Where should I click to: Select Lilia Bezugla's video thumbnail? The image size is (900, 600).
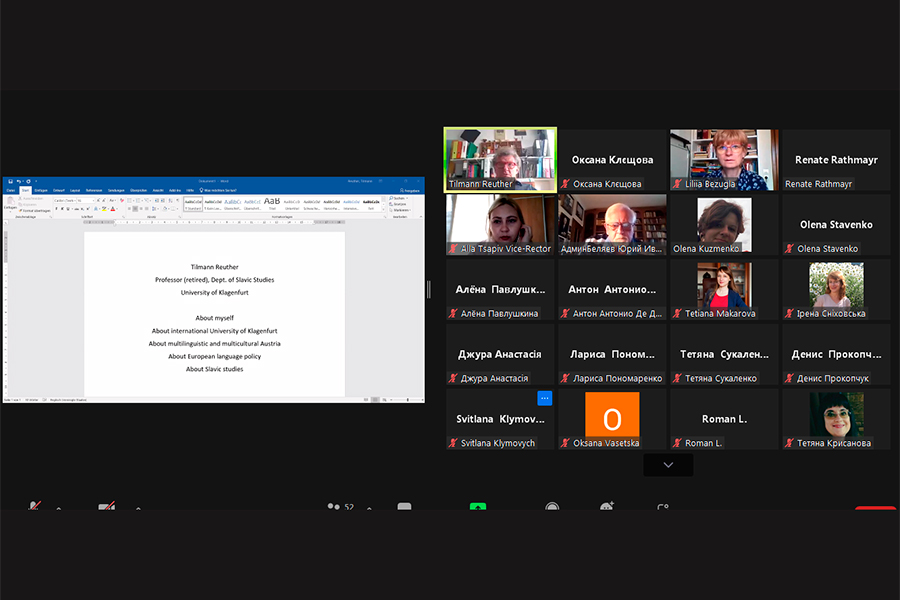[724, 160]
